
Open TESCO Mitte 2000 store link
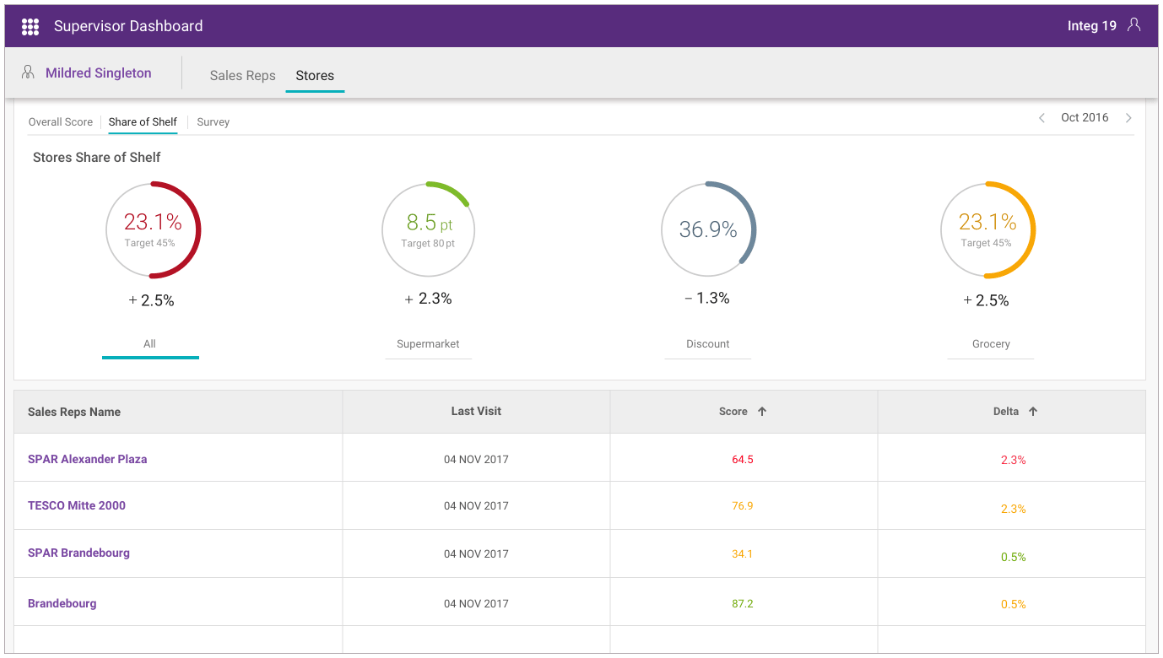coord(77,505)
